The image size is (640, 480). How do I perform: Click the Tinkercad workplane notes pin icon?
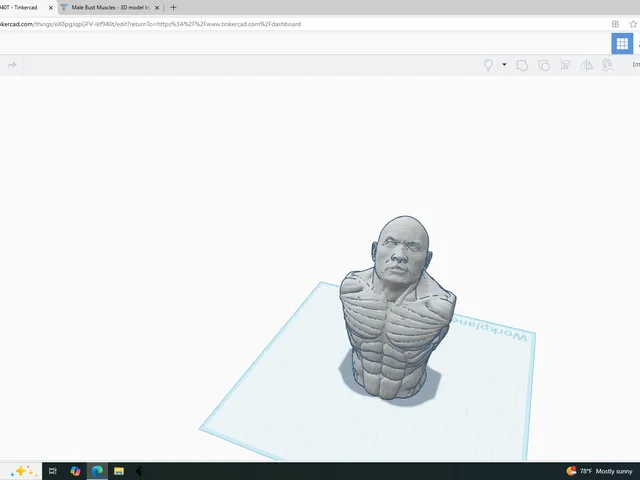(x=488, y=65)
